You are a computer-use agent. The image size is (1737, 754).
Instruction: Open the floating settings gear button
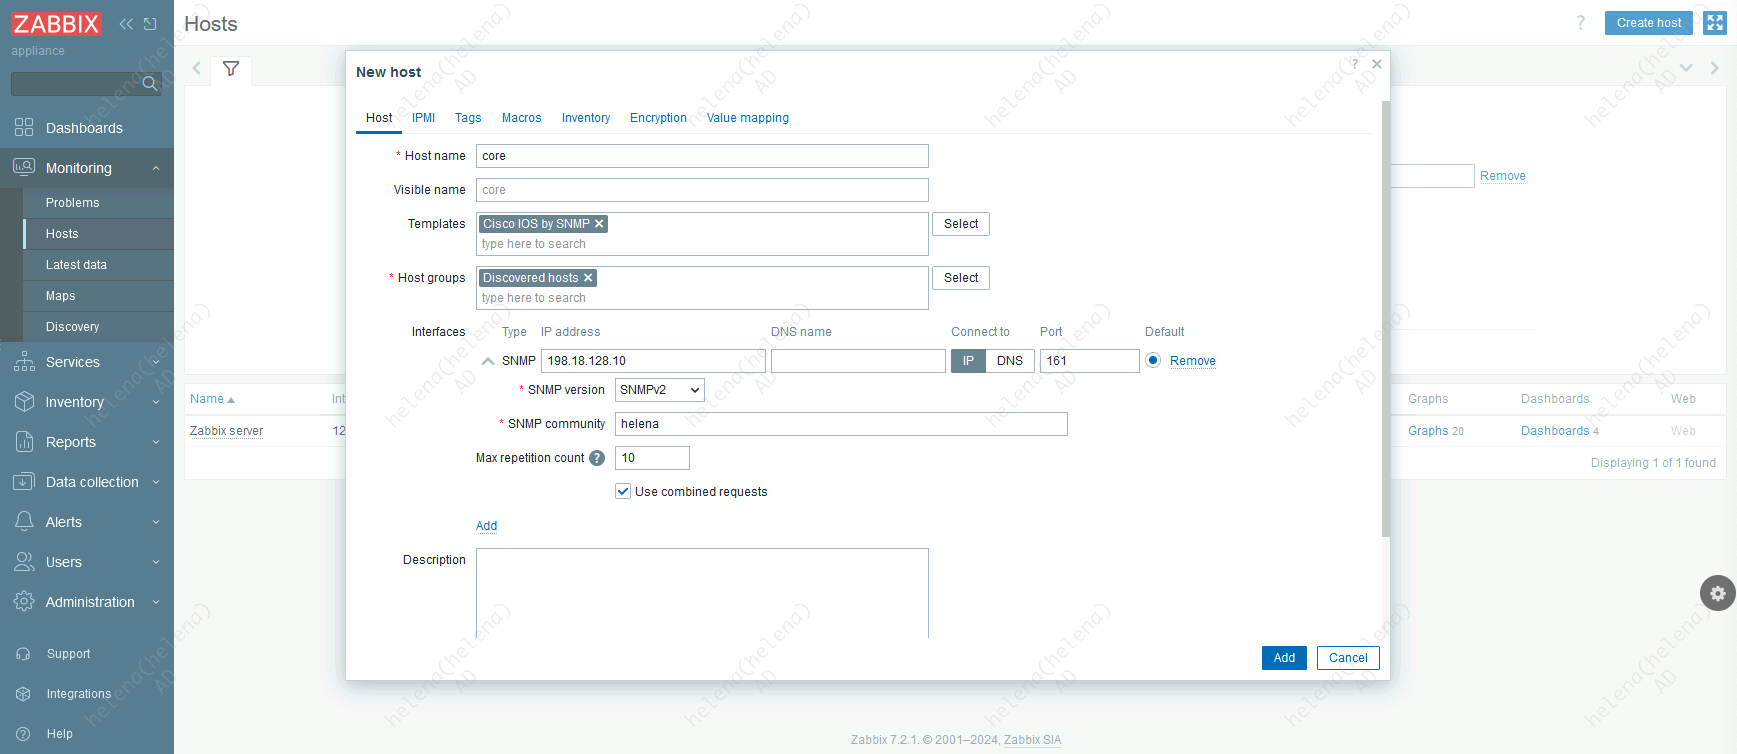[x=1717, y=593]
